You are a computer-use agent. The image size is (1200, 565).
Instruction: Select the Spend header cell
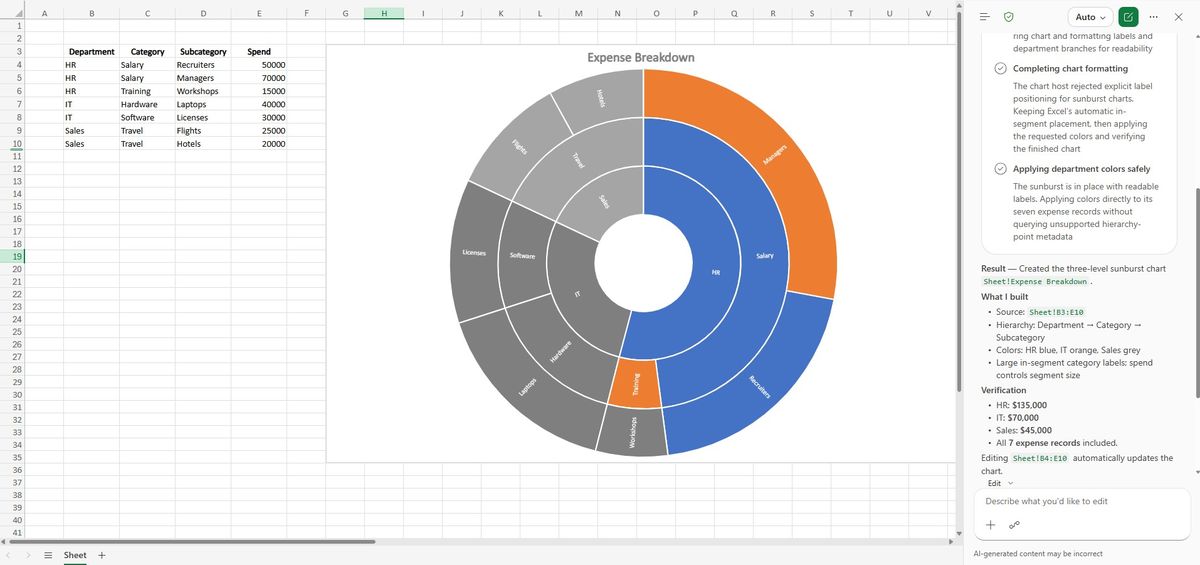259,51
